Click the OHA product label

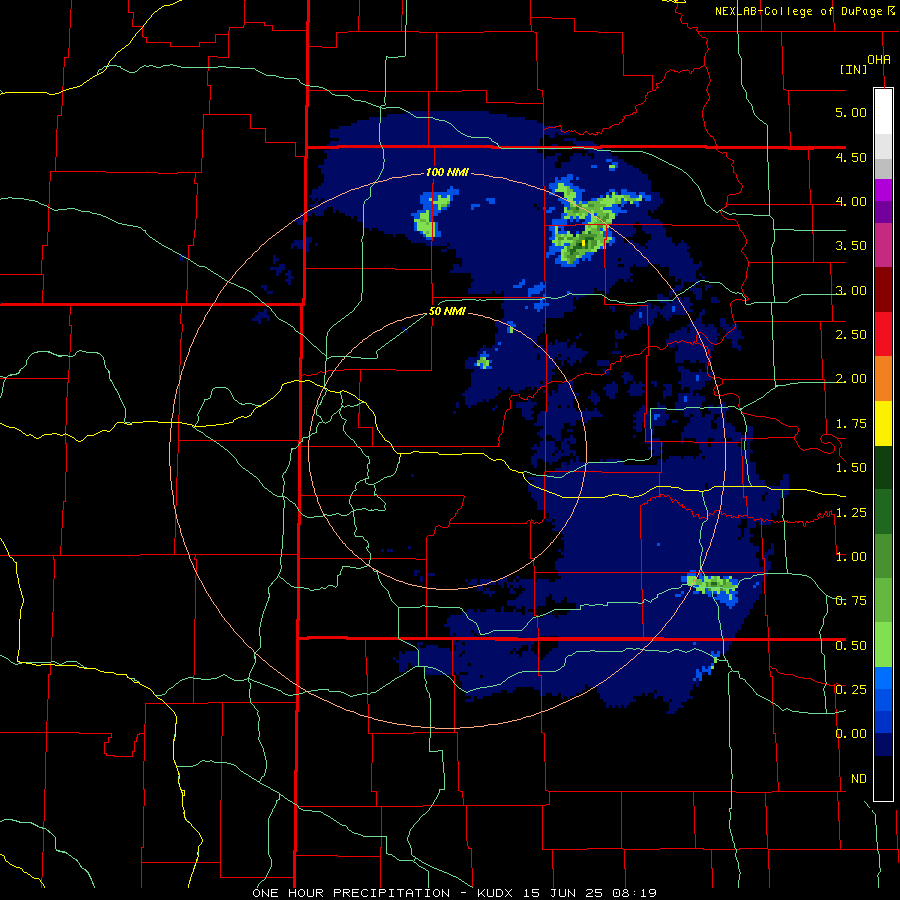(x=879, y=59)
